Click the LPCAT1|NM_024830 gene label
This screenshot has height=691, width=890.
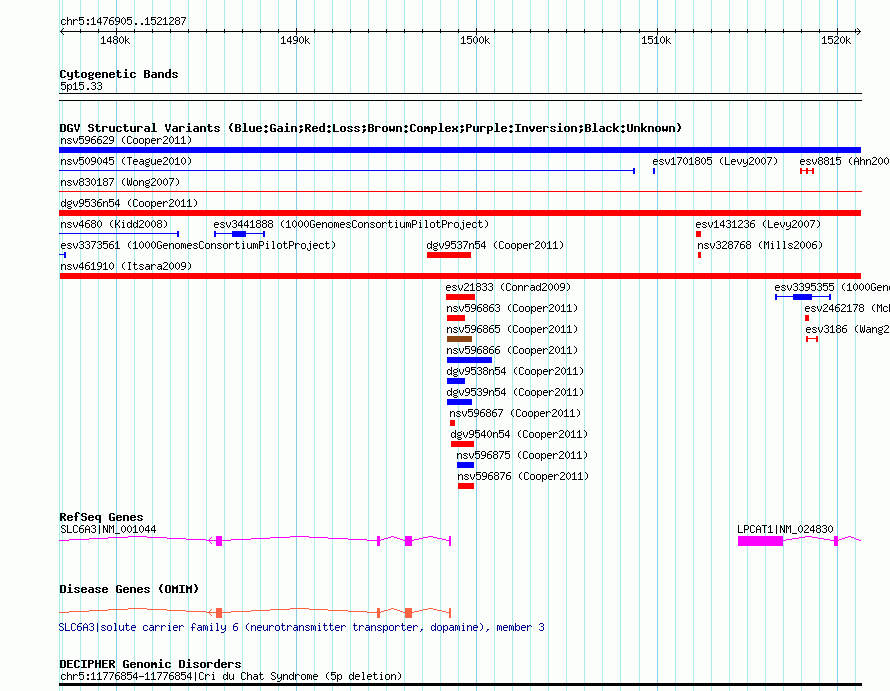click(785, 529)
